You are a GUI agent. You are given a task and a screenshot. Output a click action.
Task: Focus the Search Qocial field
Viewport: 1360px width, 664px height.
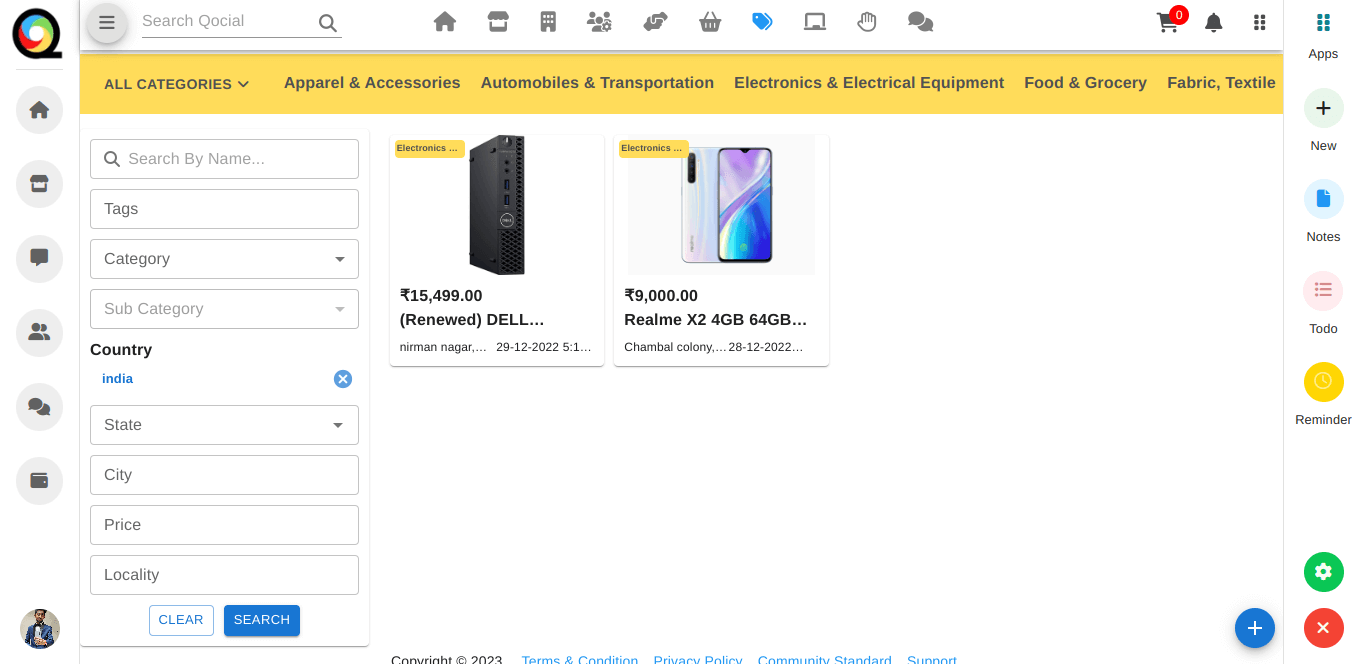(x=228, y=21)
